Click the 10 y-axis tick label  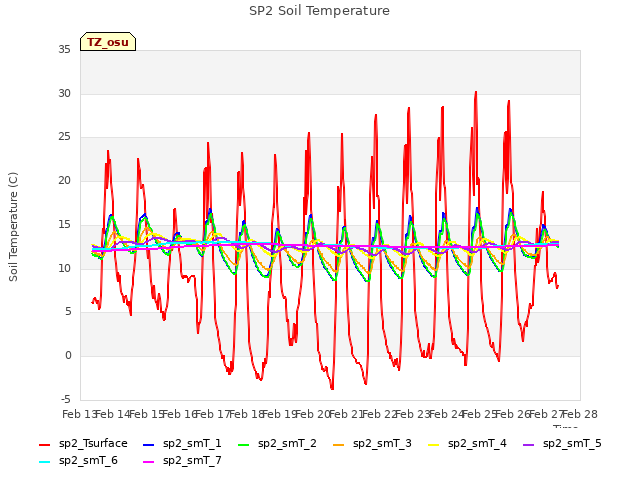coord(64,268)
